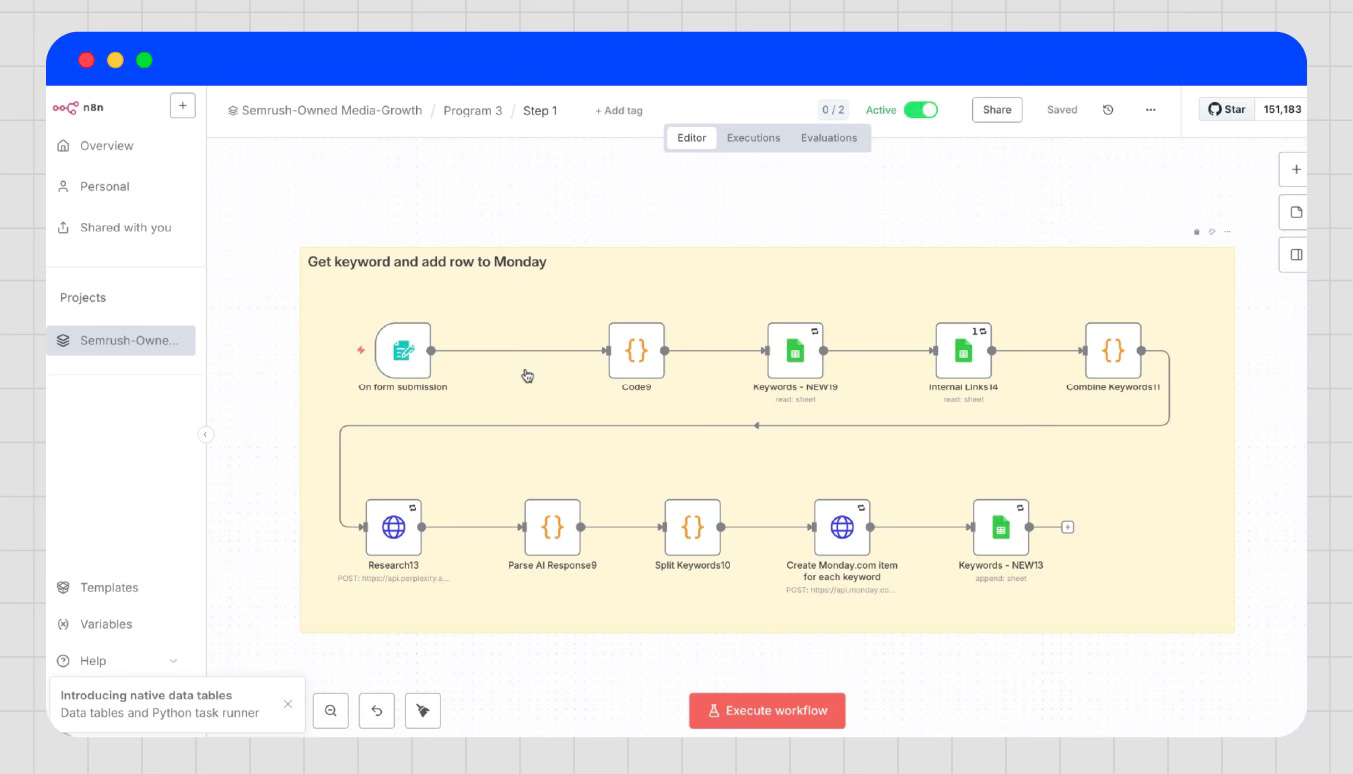Click Add tag
Image resolution: width=1353 pixels, height=774 pixels.
(x=619, y=111)
